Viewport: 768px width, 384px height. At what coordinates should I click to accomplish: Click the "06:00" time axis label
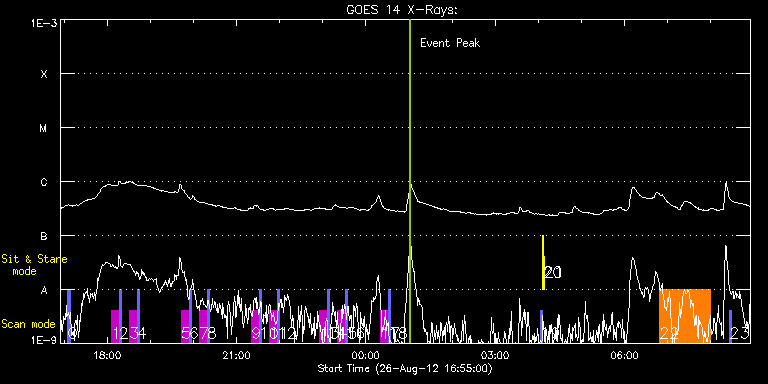click(624, 354)
